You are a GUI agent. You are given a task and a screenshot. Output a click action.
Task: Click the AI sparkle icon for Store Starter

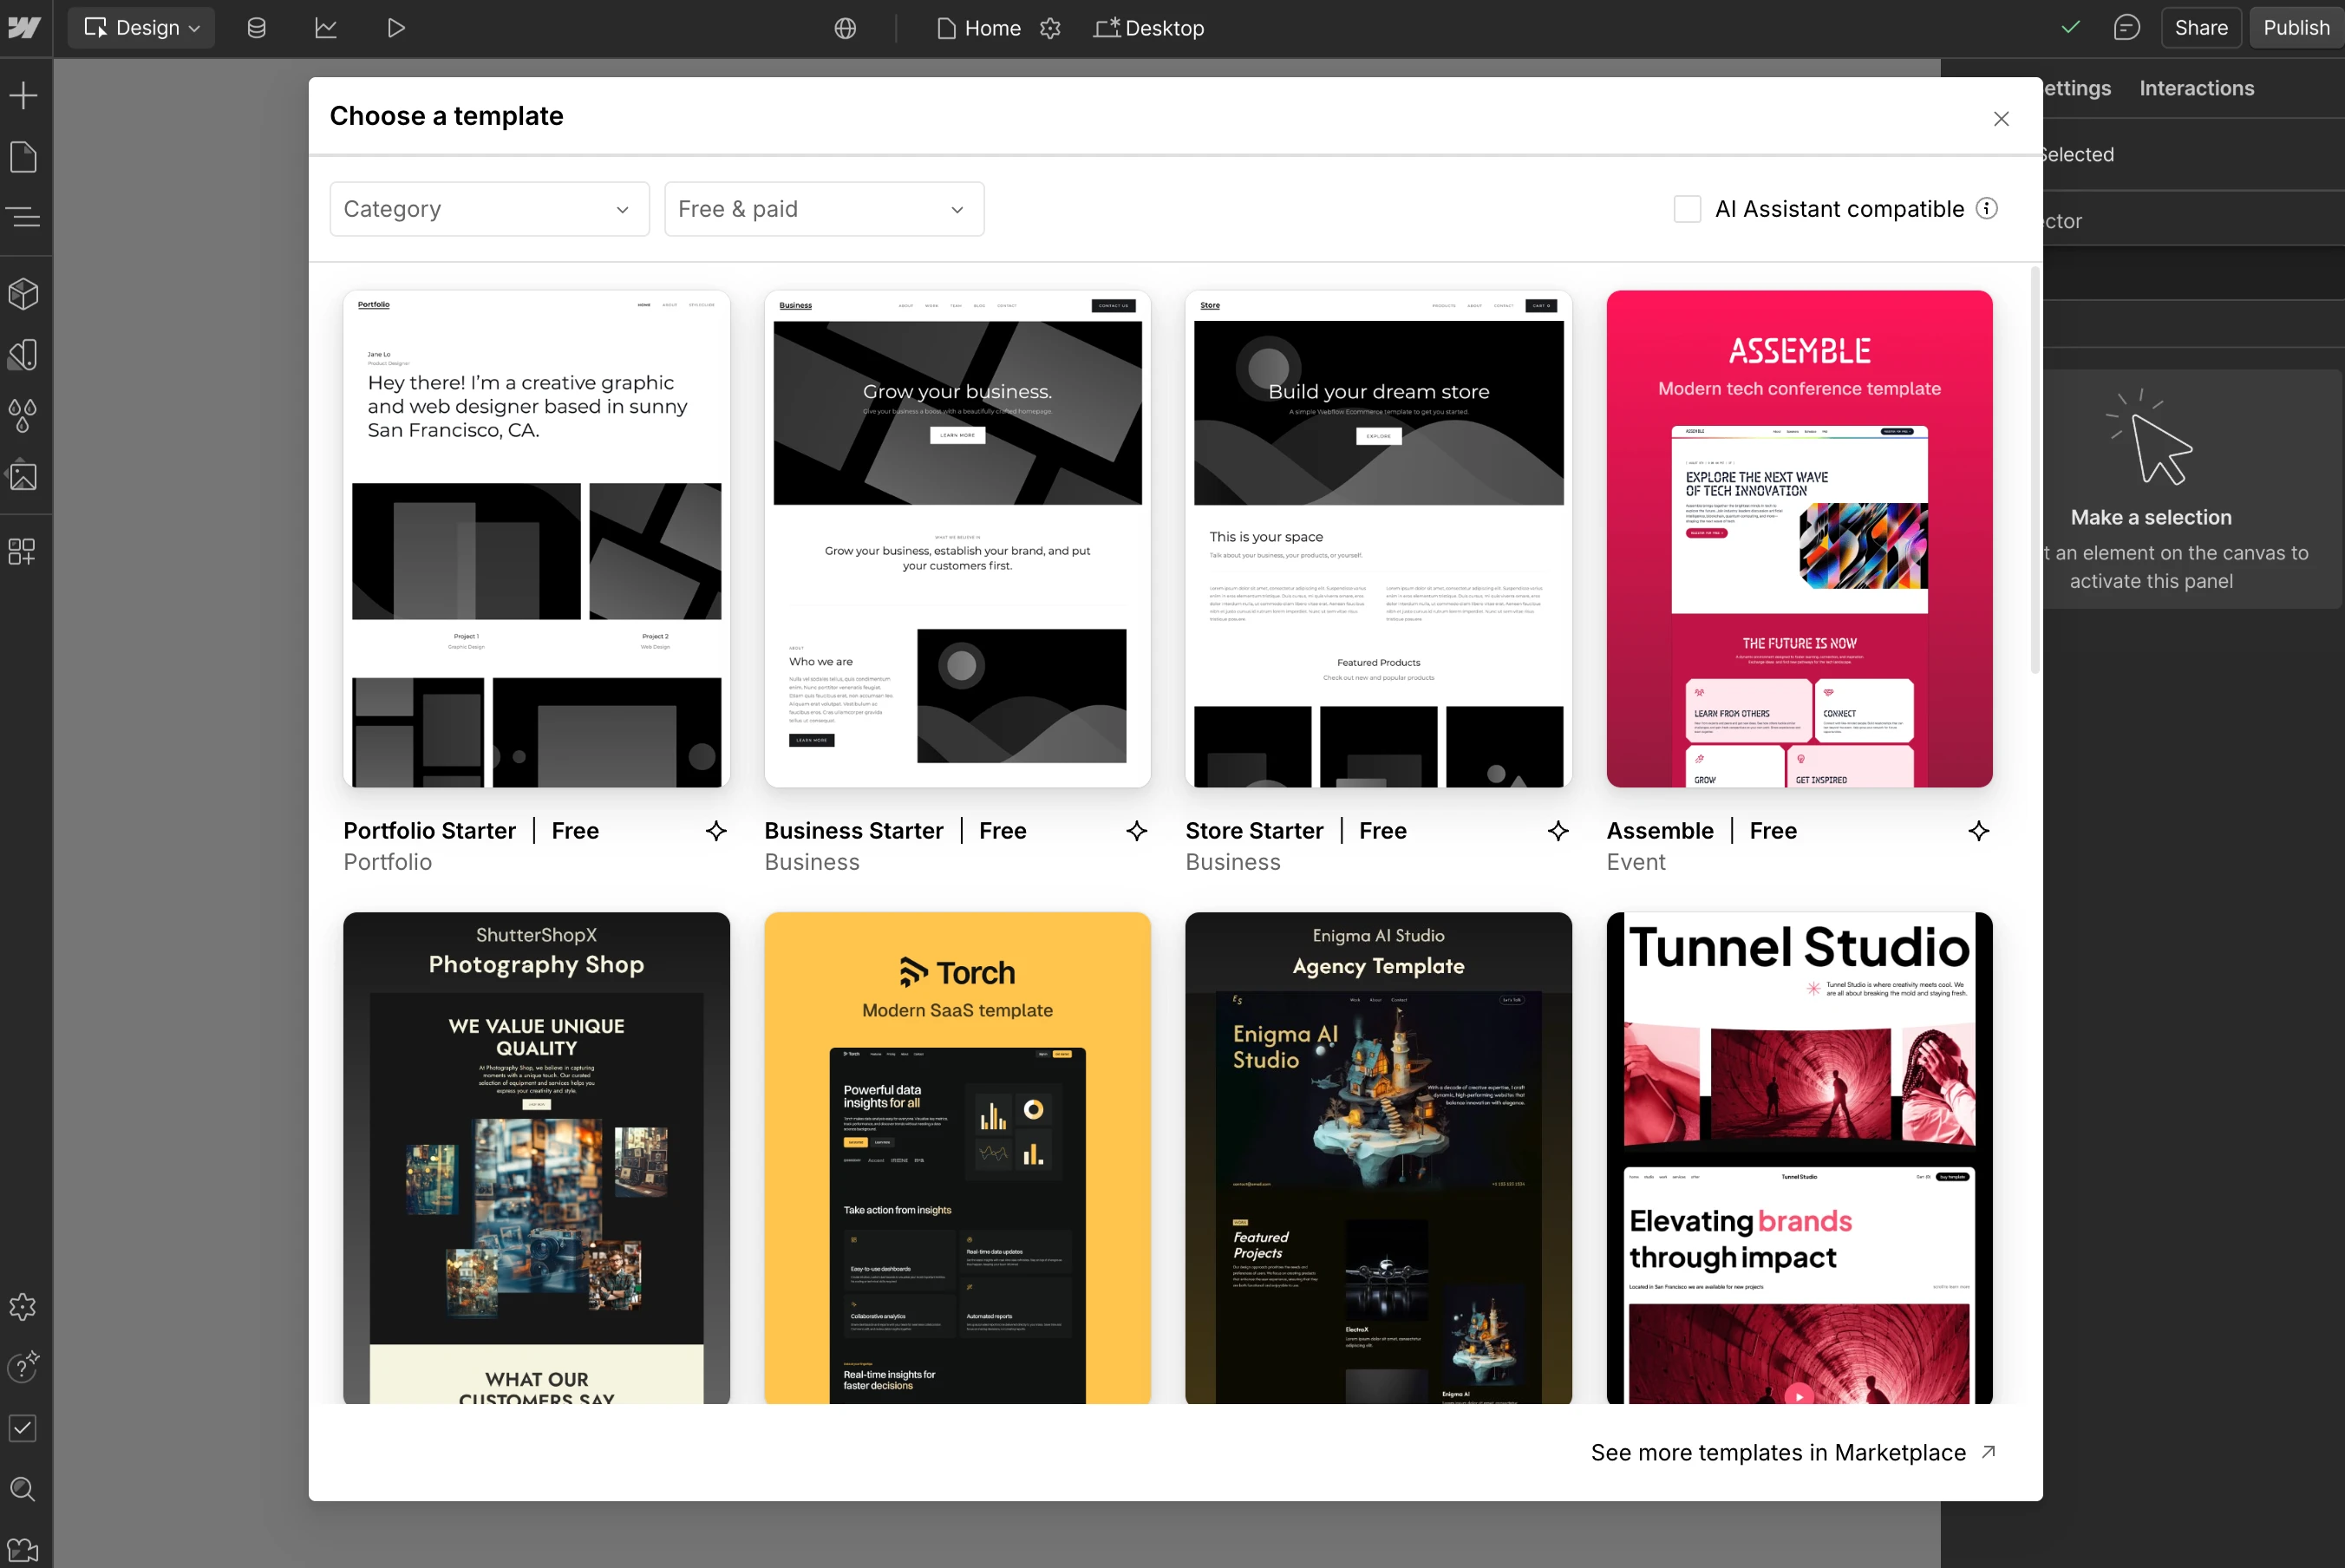point(1558,831)
